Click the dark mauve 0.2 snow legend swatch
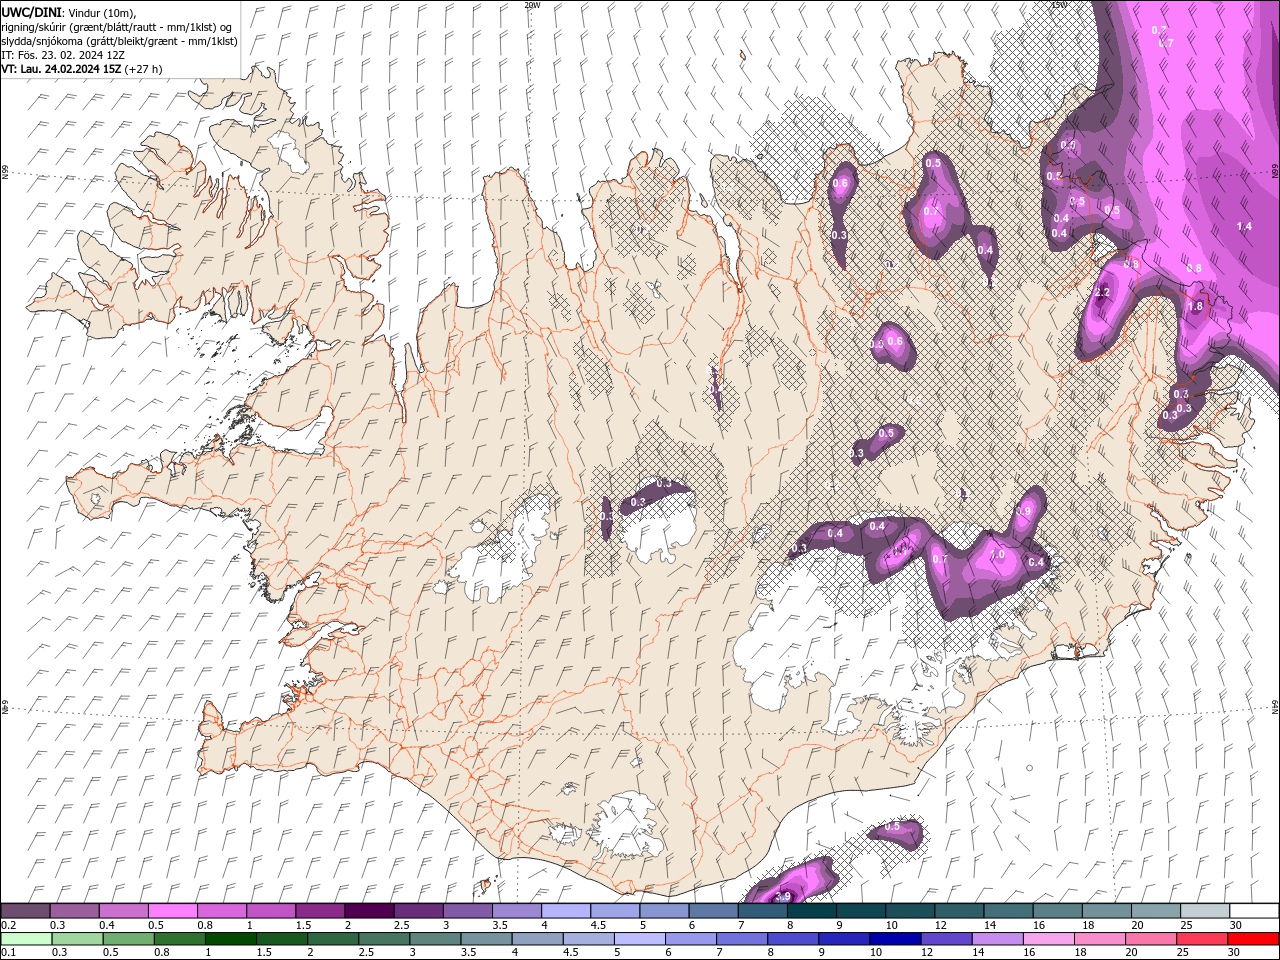 point(26,911)
